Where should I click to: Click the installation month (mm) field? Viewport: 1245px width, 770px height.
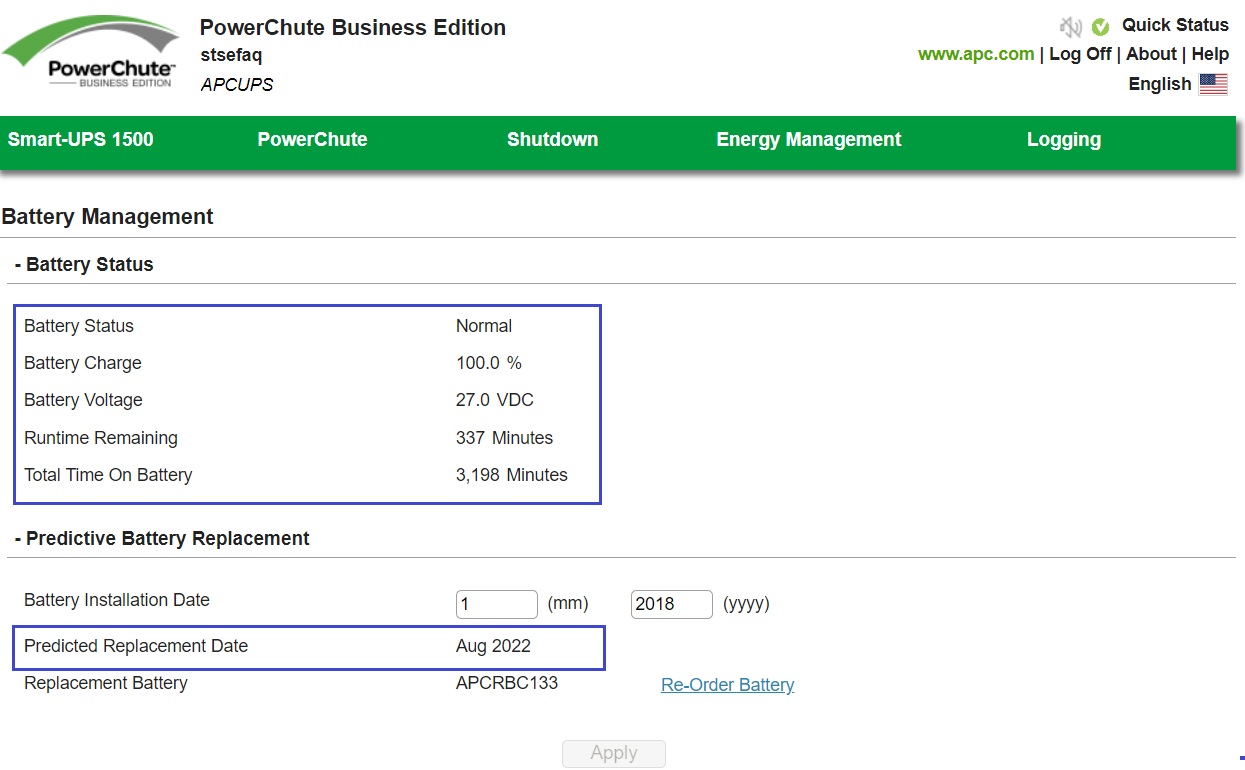[x=497, y=604]
